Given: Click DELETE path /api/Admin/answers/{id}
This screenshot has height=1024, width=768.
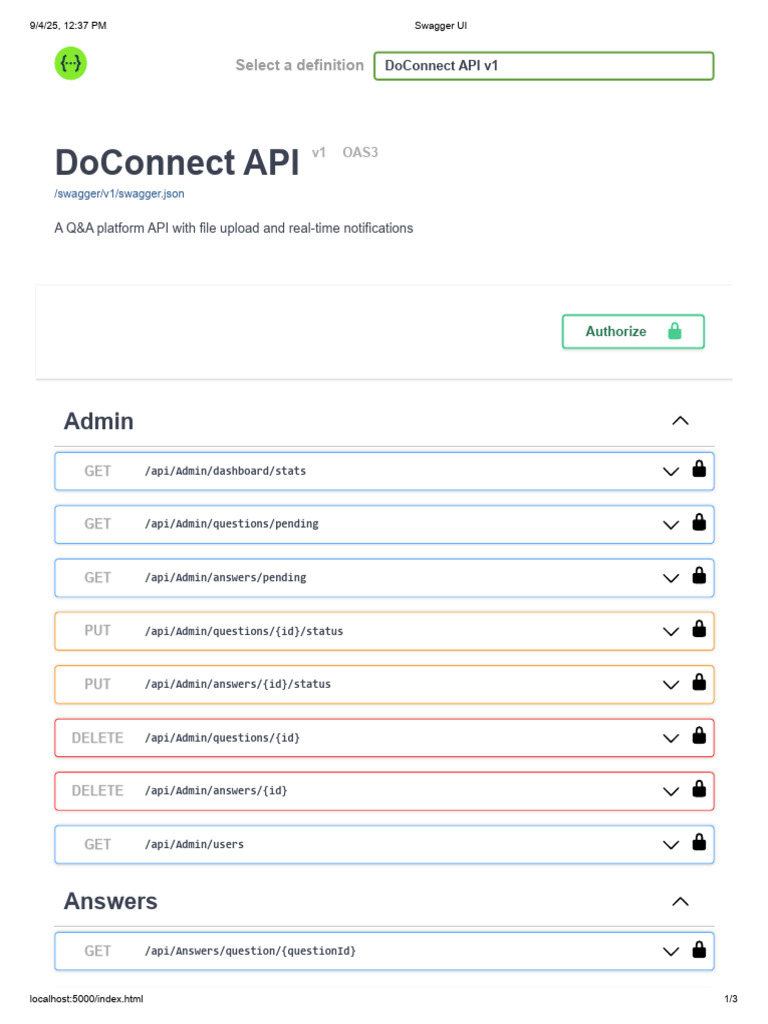Looking at the screenshot, I should pyautogui.click(x=216, y=790).
